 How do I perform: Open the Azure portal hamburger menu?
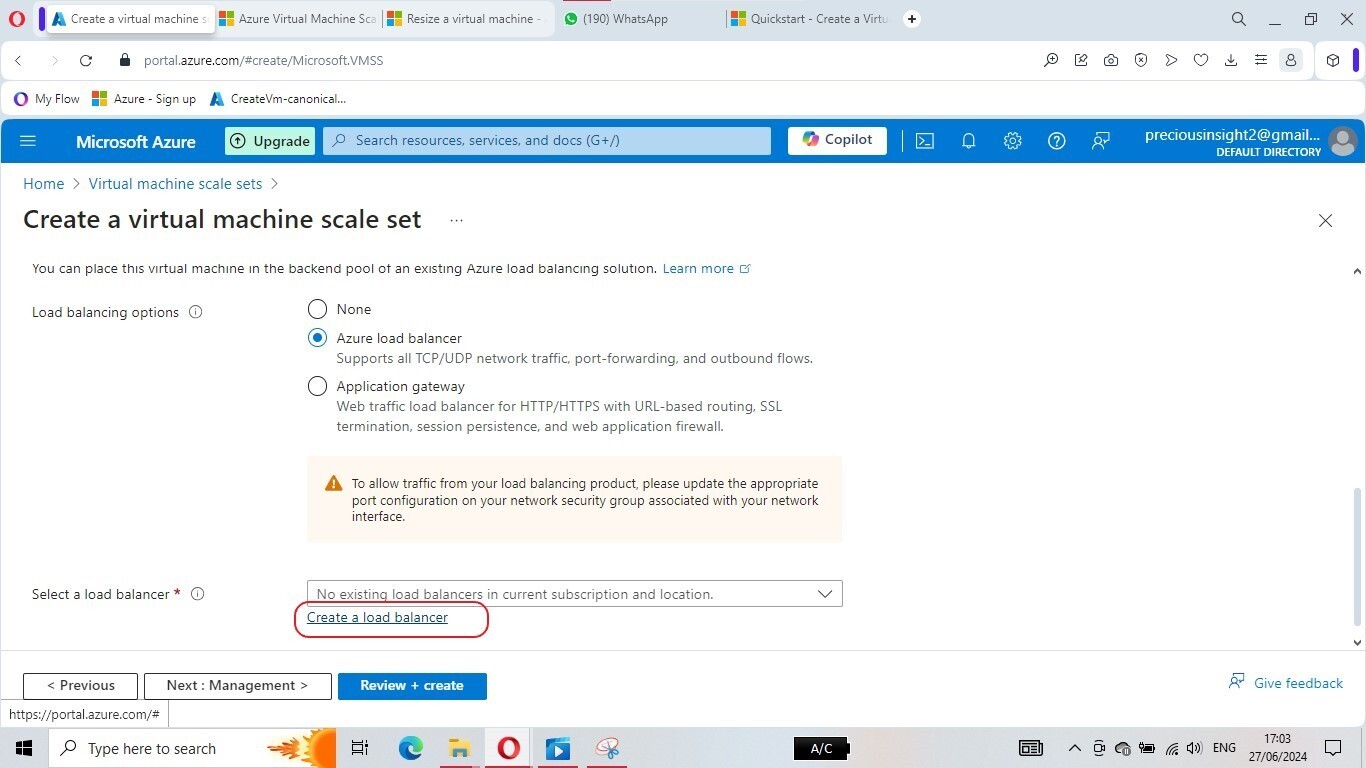(28, 141)
